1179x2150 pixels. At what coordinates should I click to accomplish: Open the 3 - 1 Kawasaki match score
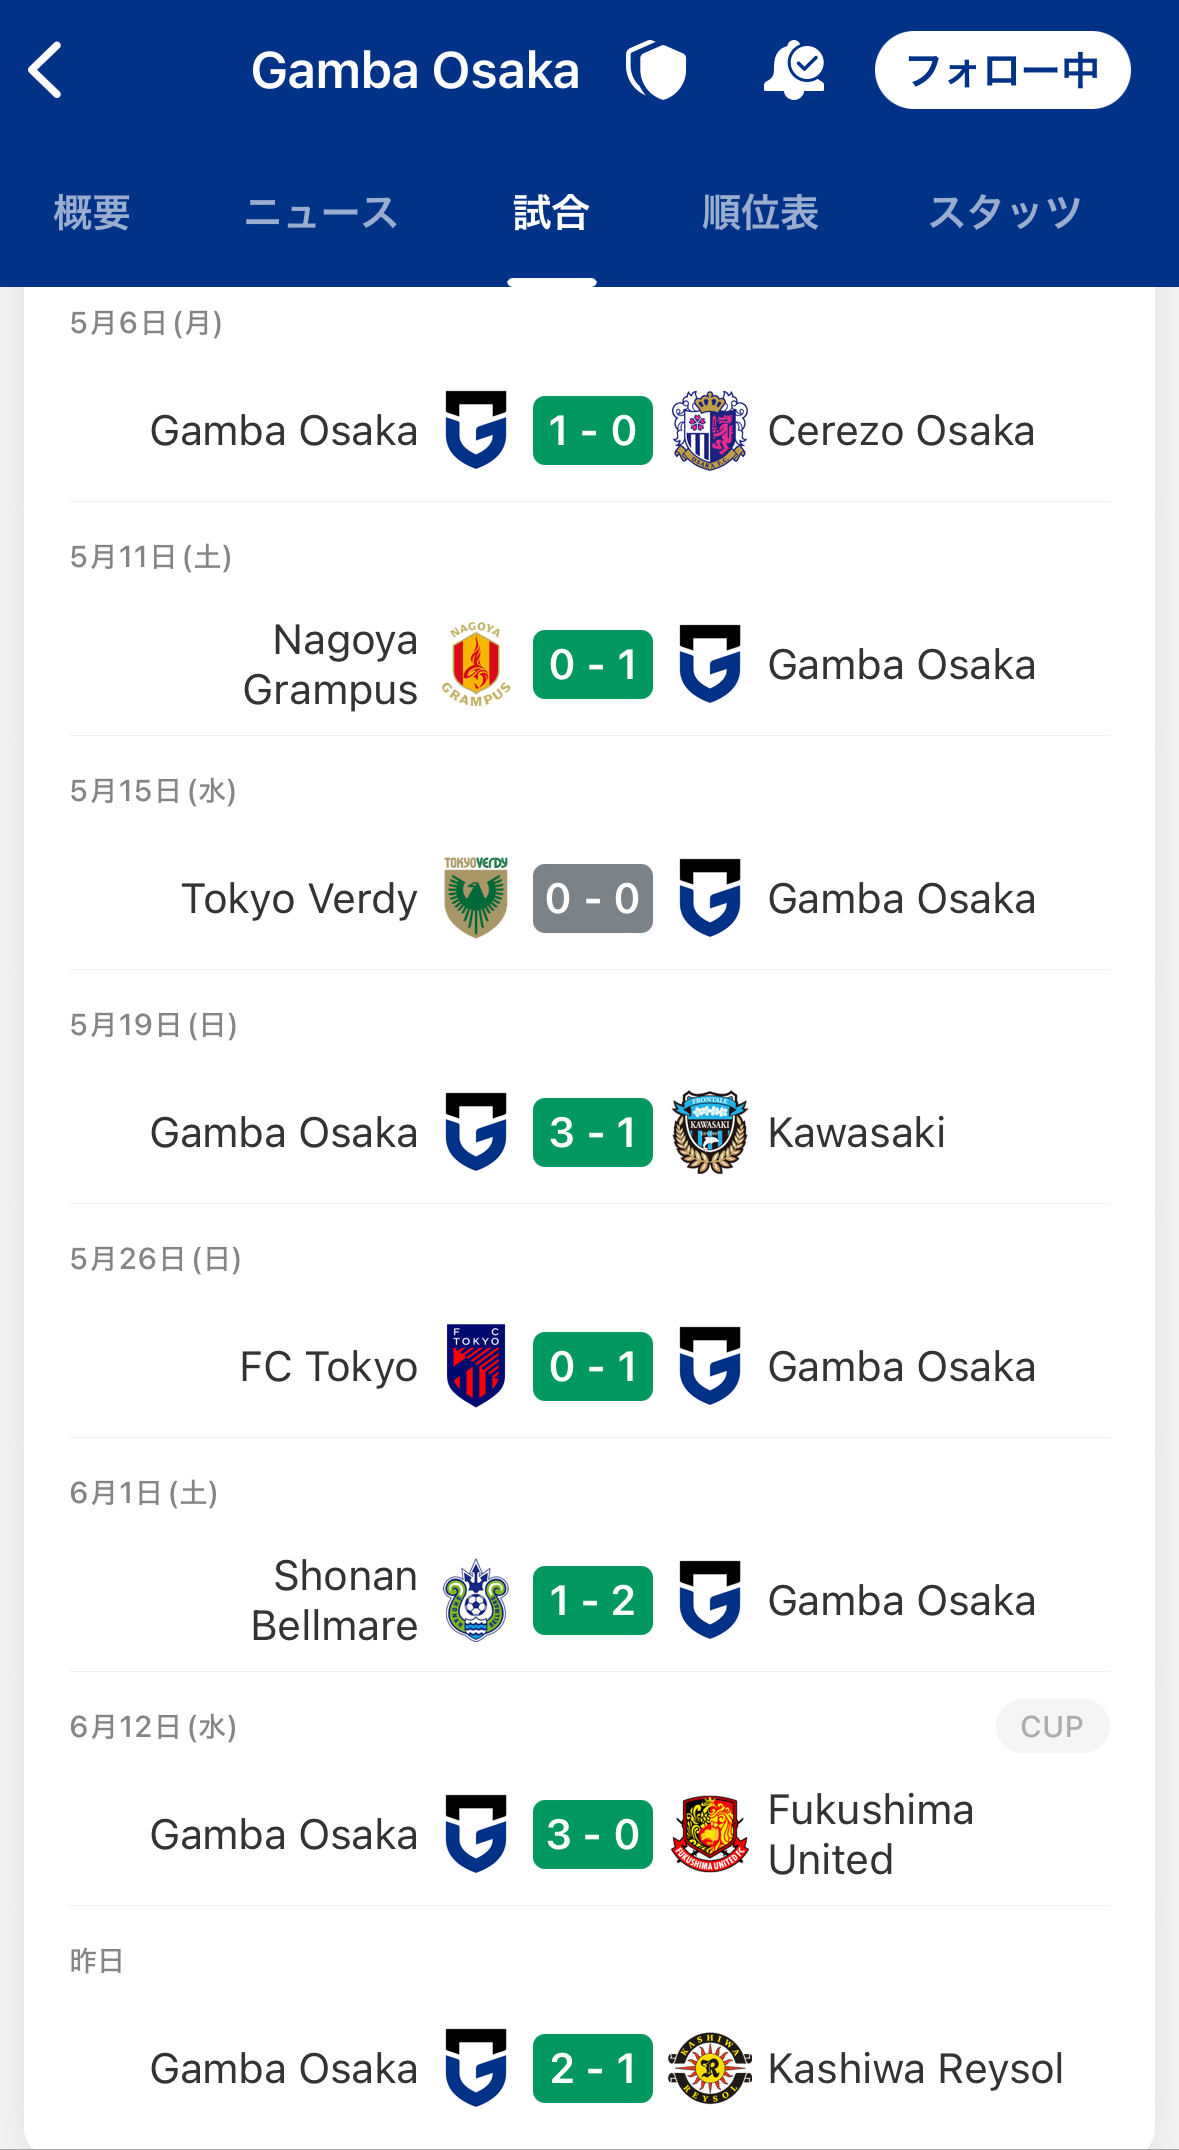[x=593, y=1132]
